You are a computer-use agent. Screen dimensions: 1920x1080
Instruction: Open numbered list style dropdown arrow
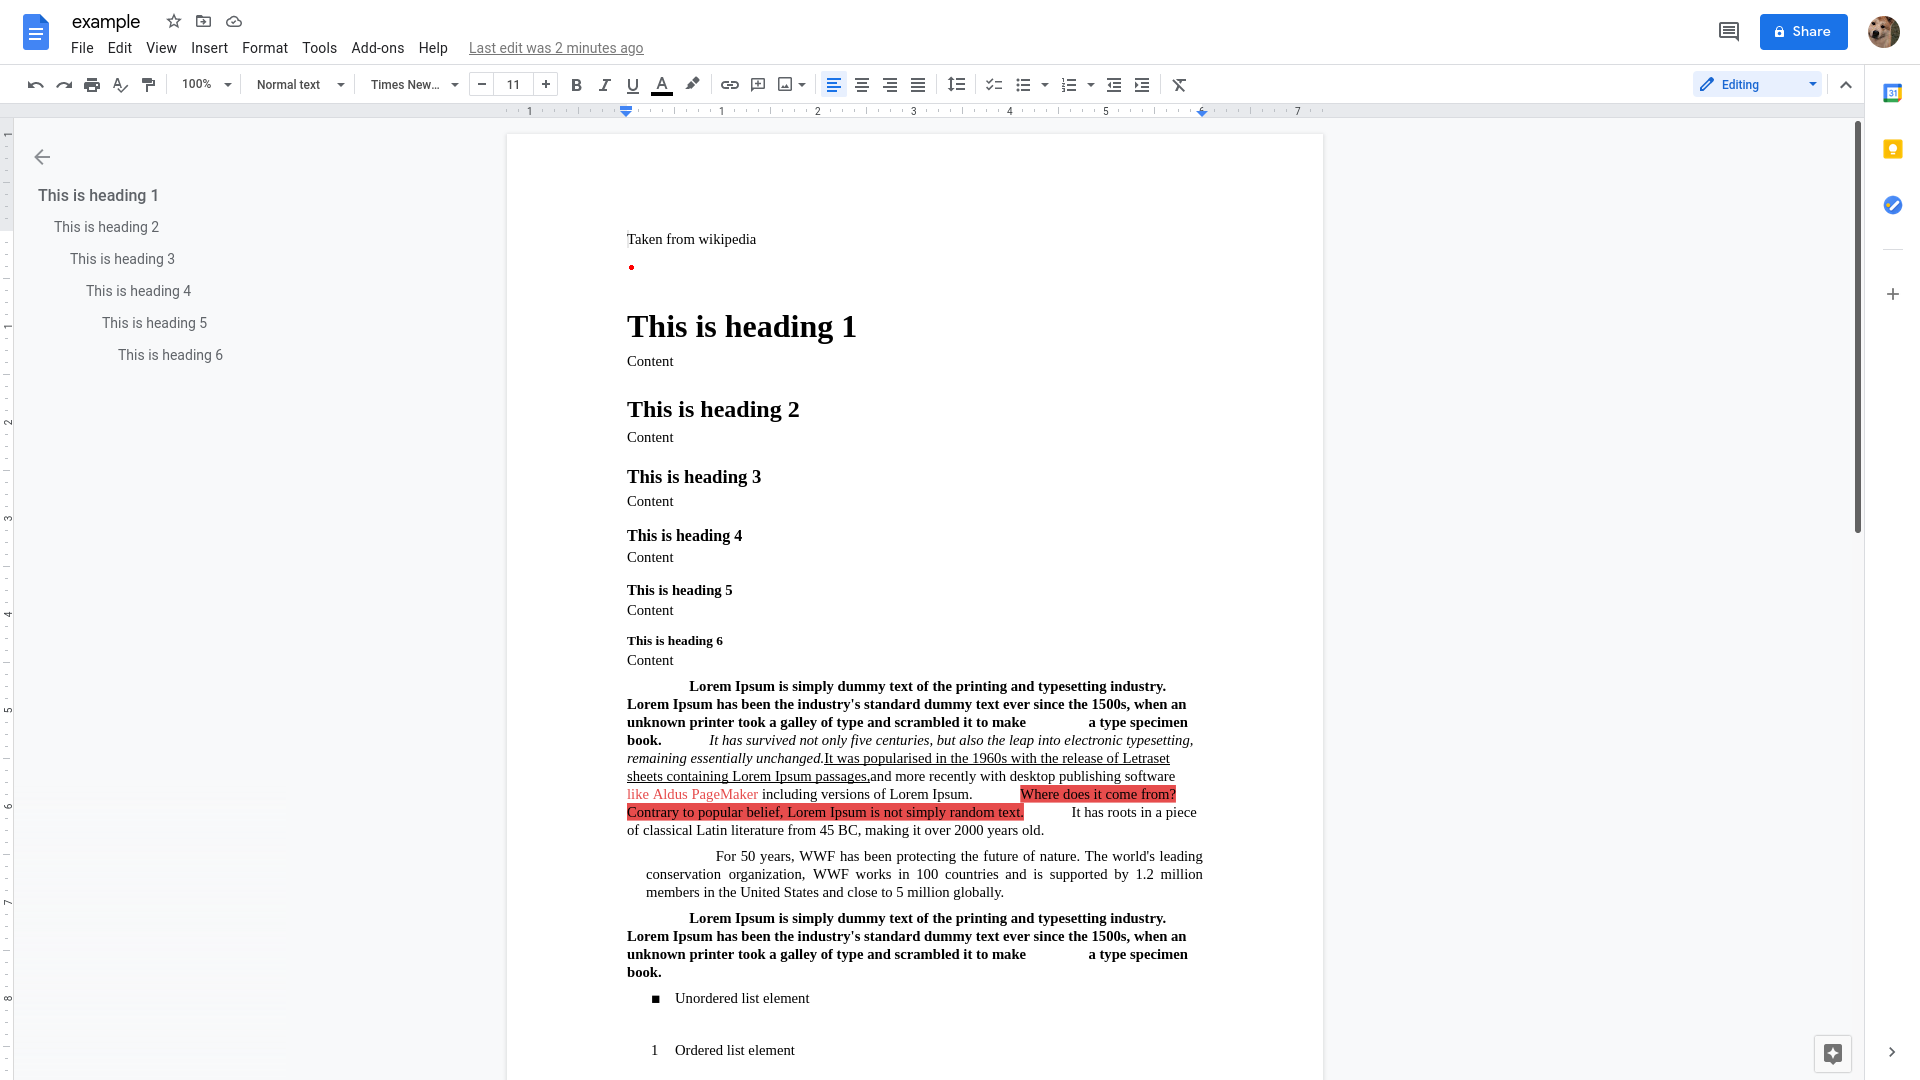click(x=1091, y=85)
